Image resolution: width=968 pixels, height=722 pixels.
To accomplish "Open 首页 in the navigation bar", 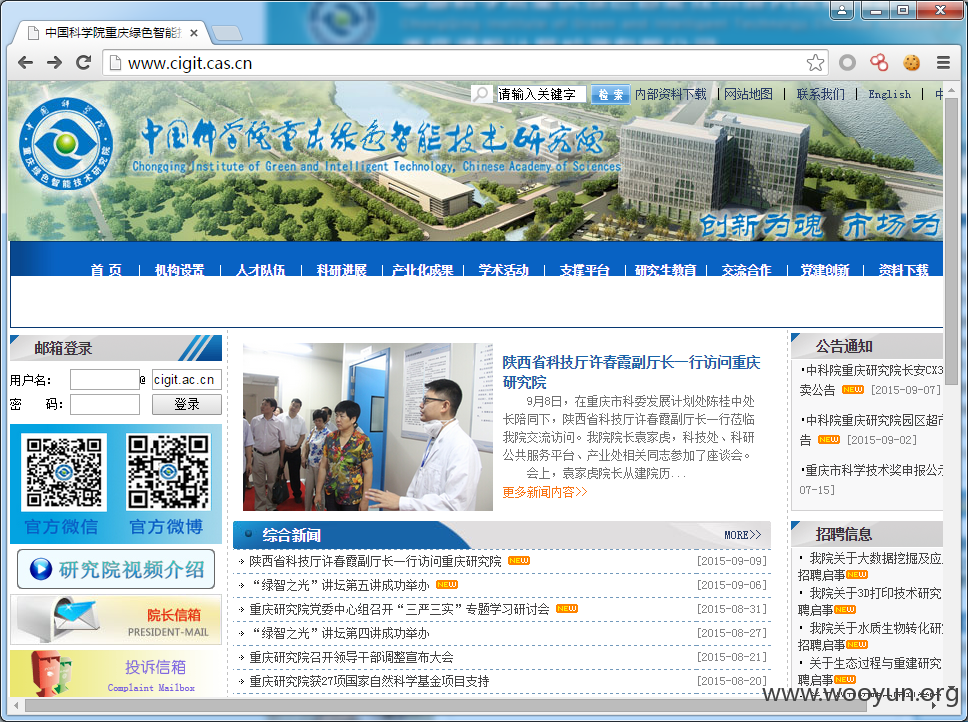I will tap(106, 270).
